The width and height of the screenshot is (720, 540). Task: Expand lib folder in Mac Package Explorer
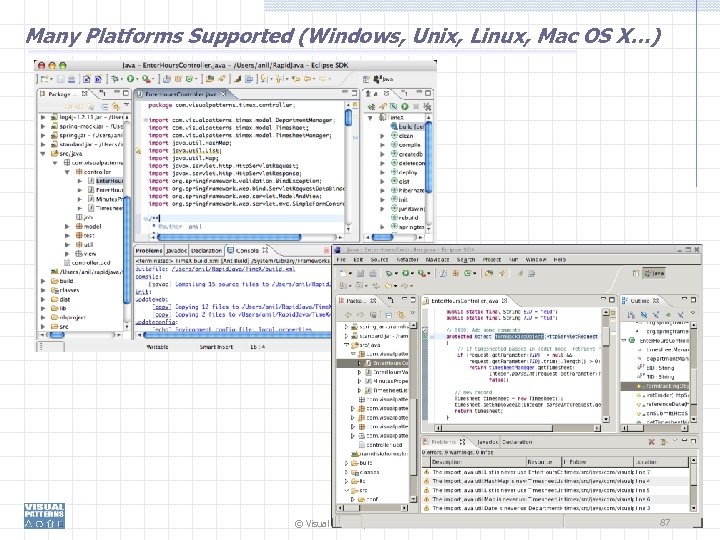[43, 308]
